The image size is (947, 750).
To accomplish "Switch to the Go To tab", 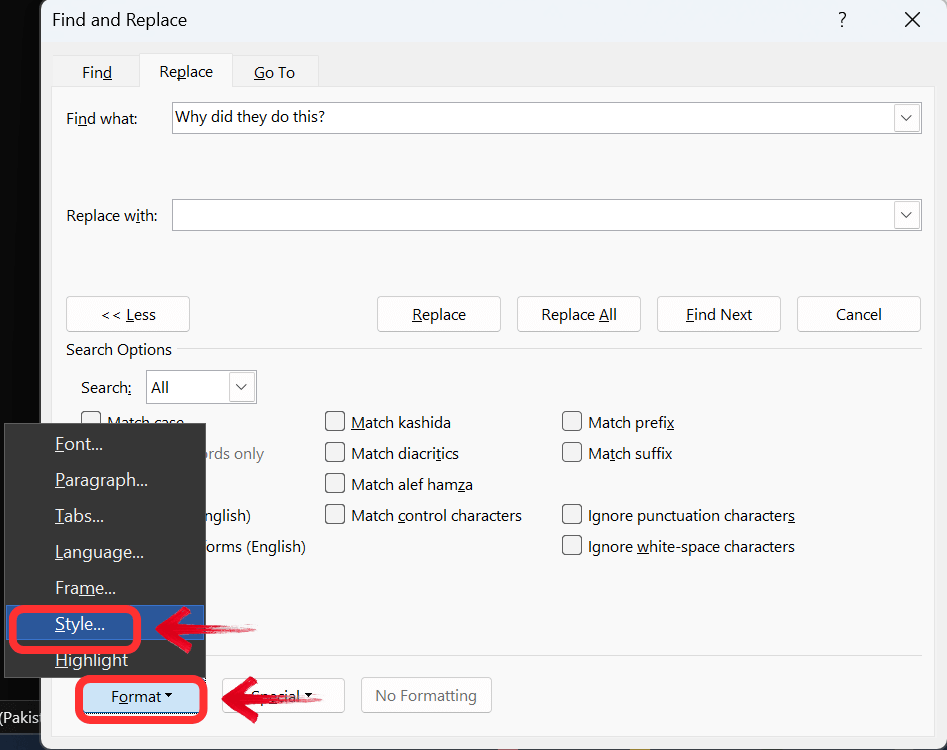I will [274, 71].
